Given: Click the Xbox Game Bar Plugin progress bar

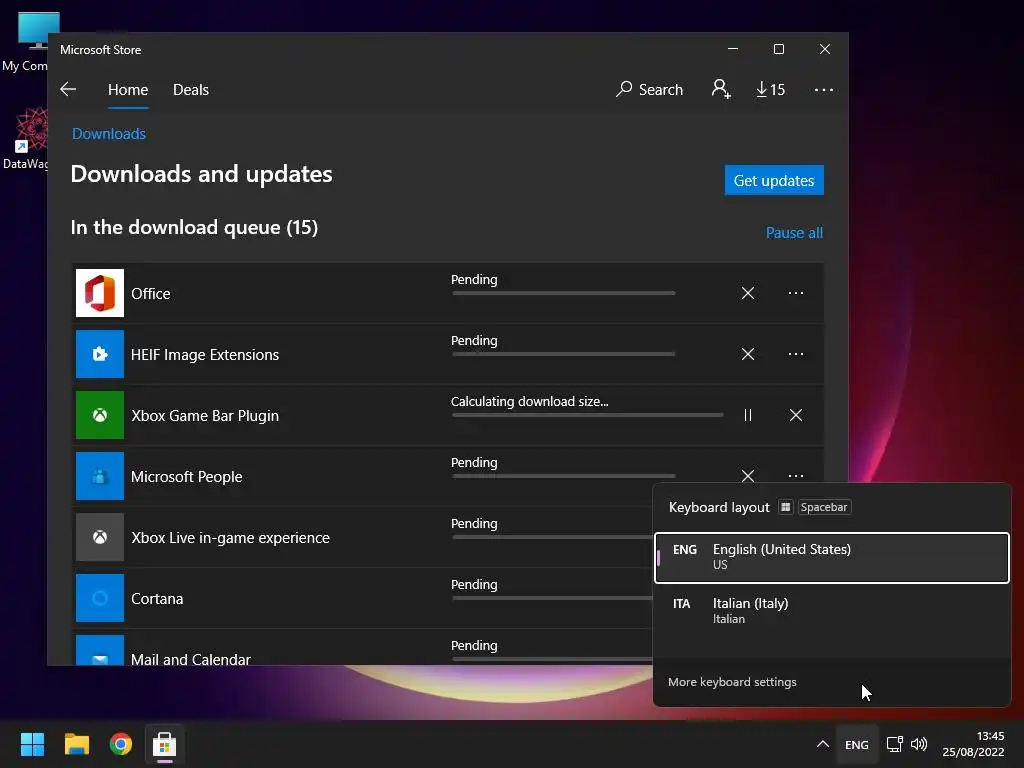Looking at the screenshot, I should point(588,415).
